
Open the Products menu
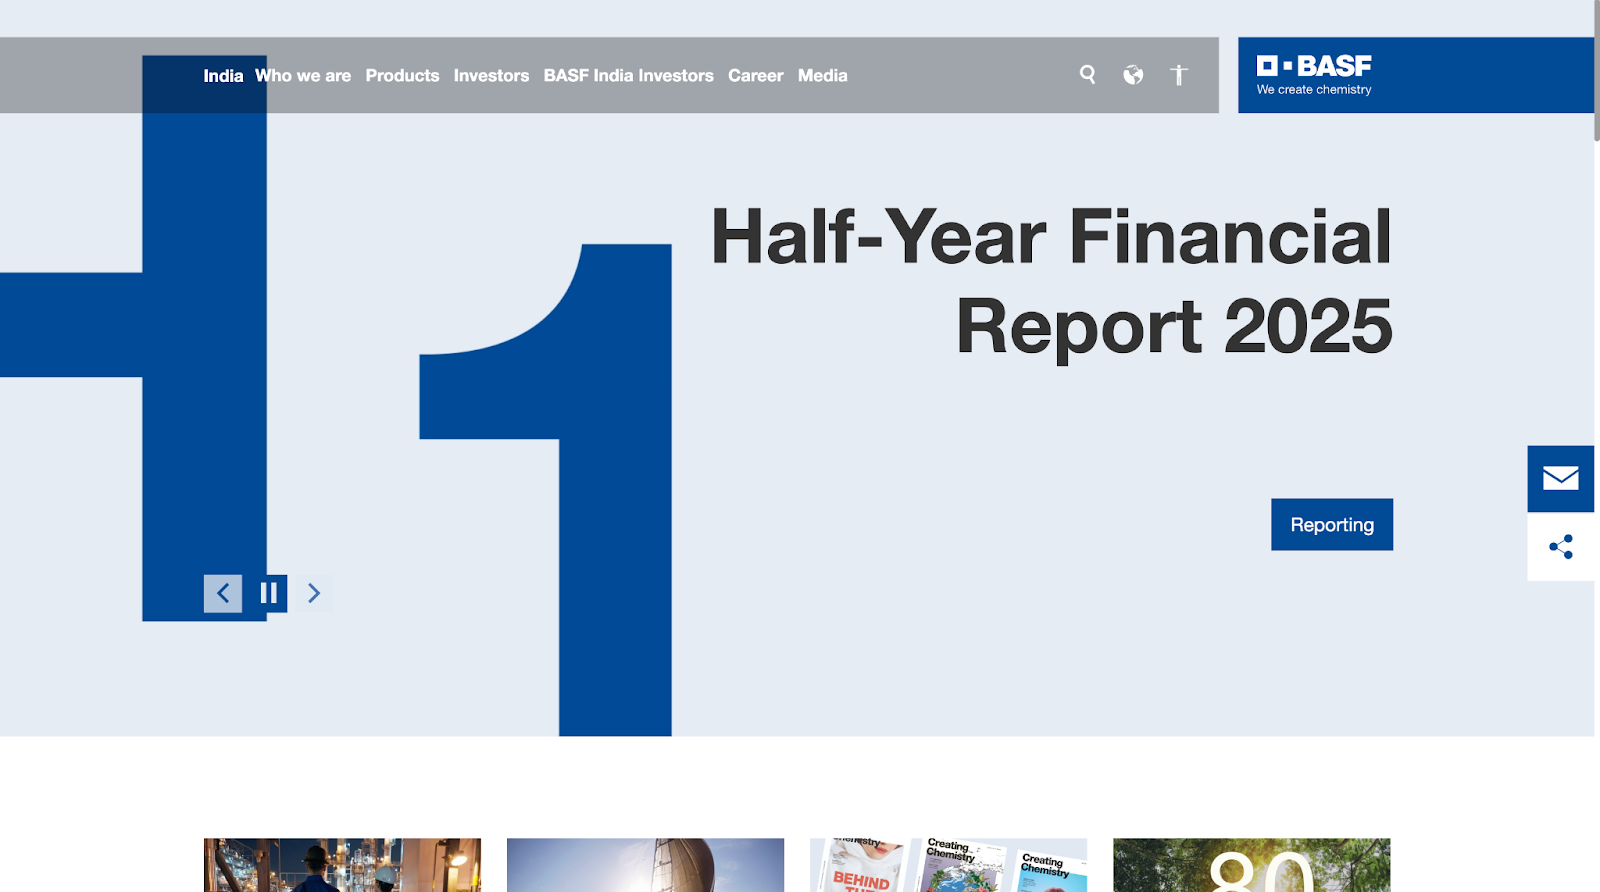[x=402, y=76]
